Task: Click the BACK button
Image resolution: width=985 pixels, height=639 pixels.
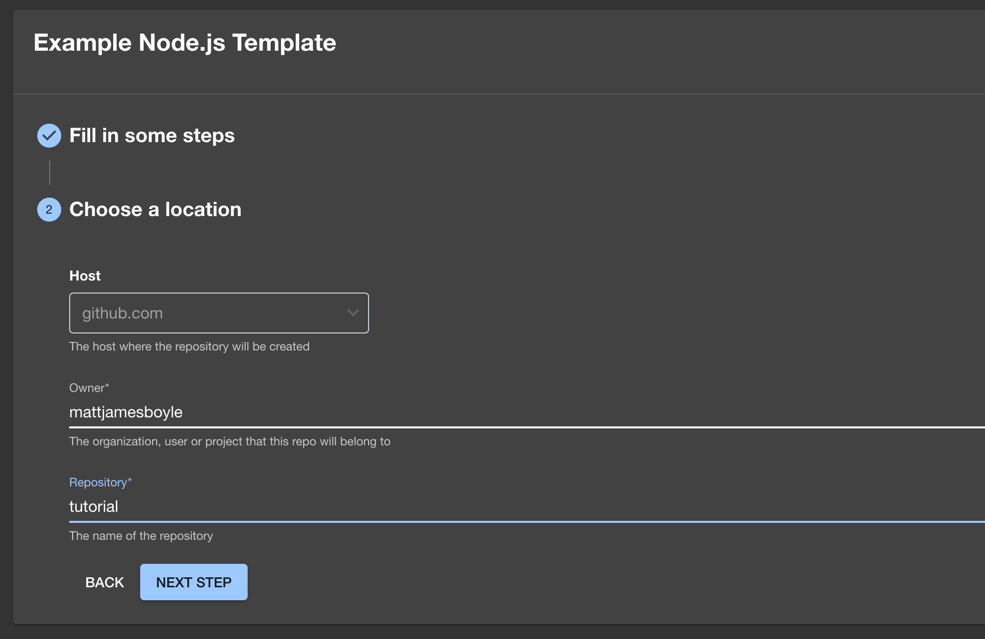Action: click(x=104, y=582)
